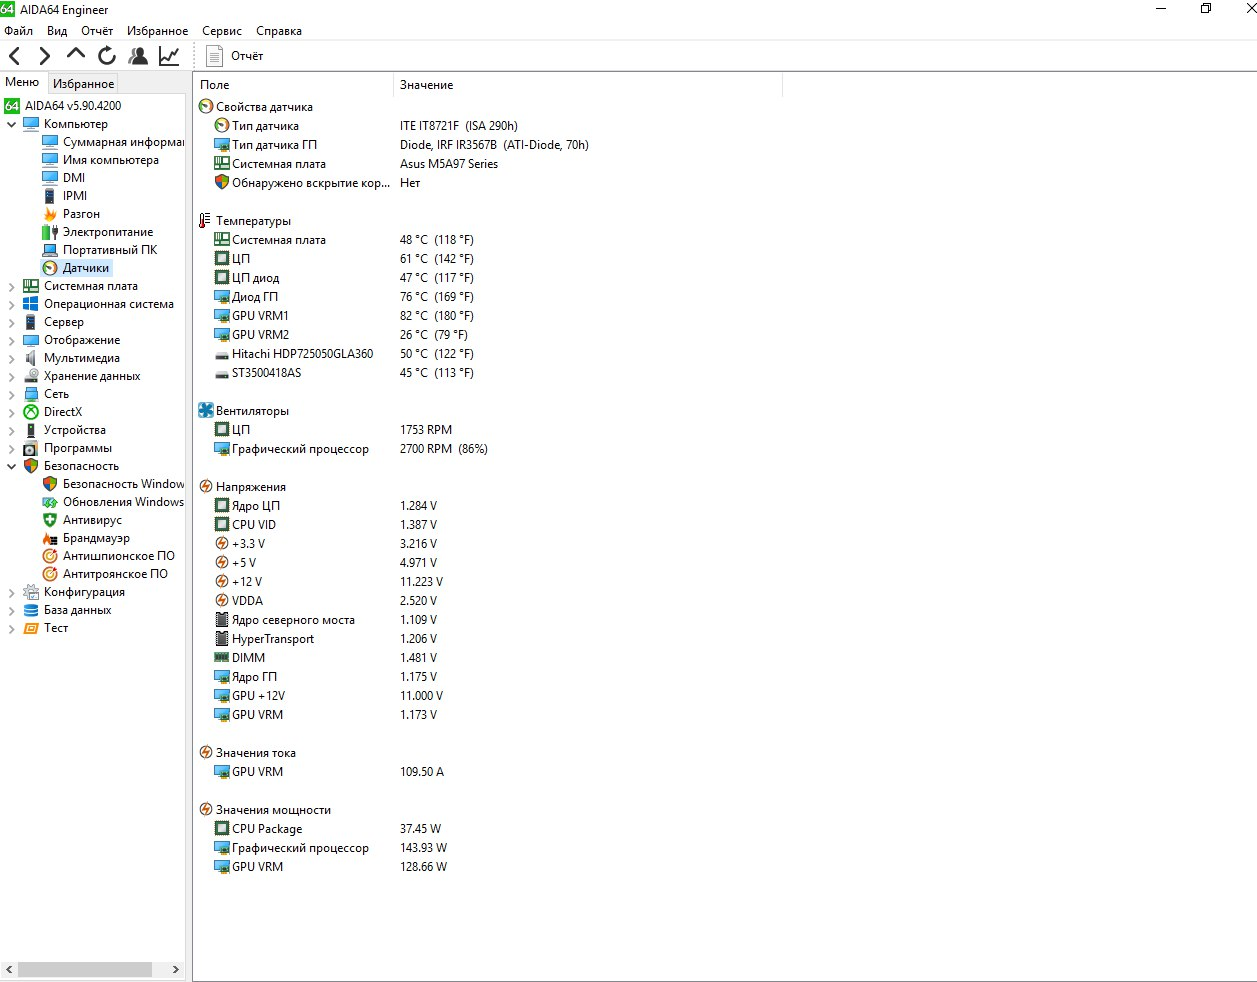Click the Ядро северного моста chip icon
Viewport: 1257px width, 982px height.
[x=222, y=620]
